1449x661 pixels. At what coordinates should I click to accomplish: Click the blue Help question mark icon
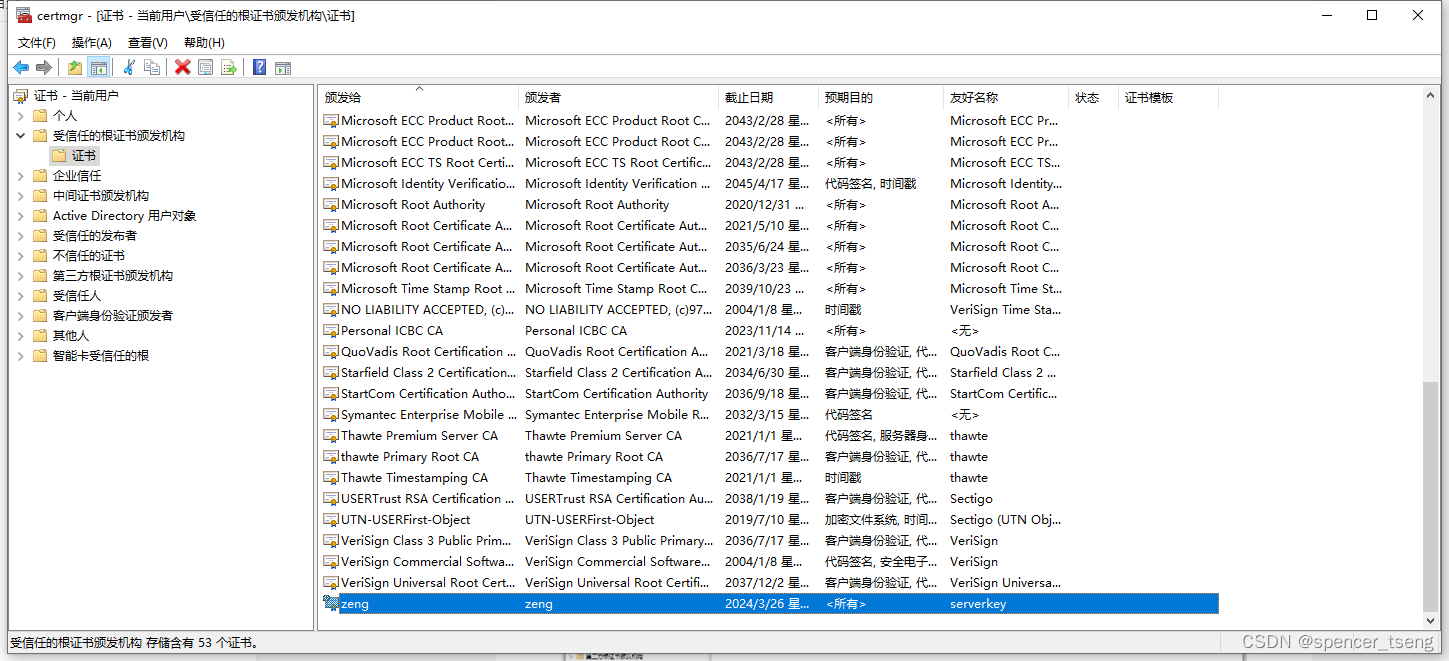click(x=260, y=67)
